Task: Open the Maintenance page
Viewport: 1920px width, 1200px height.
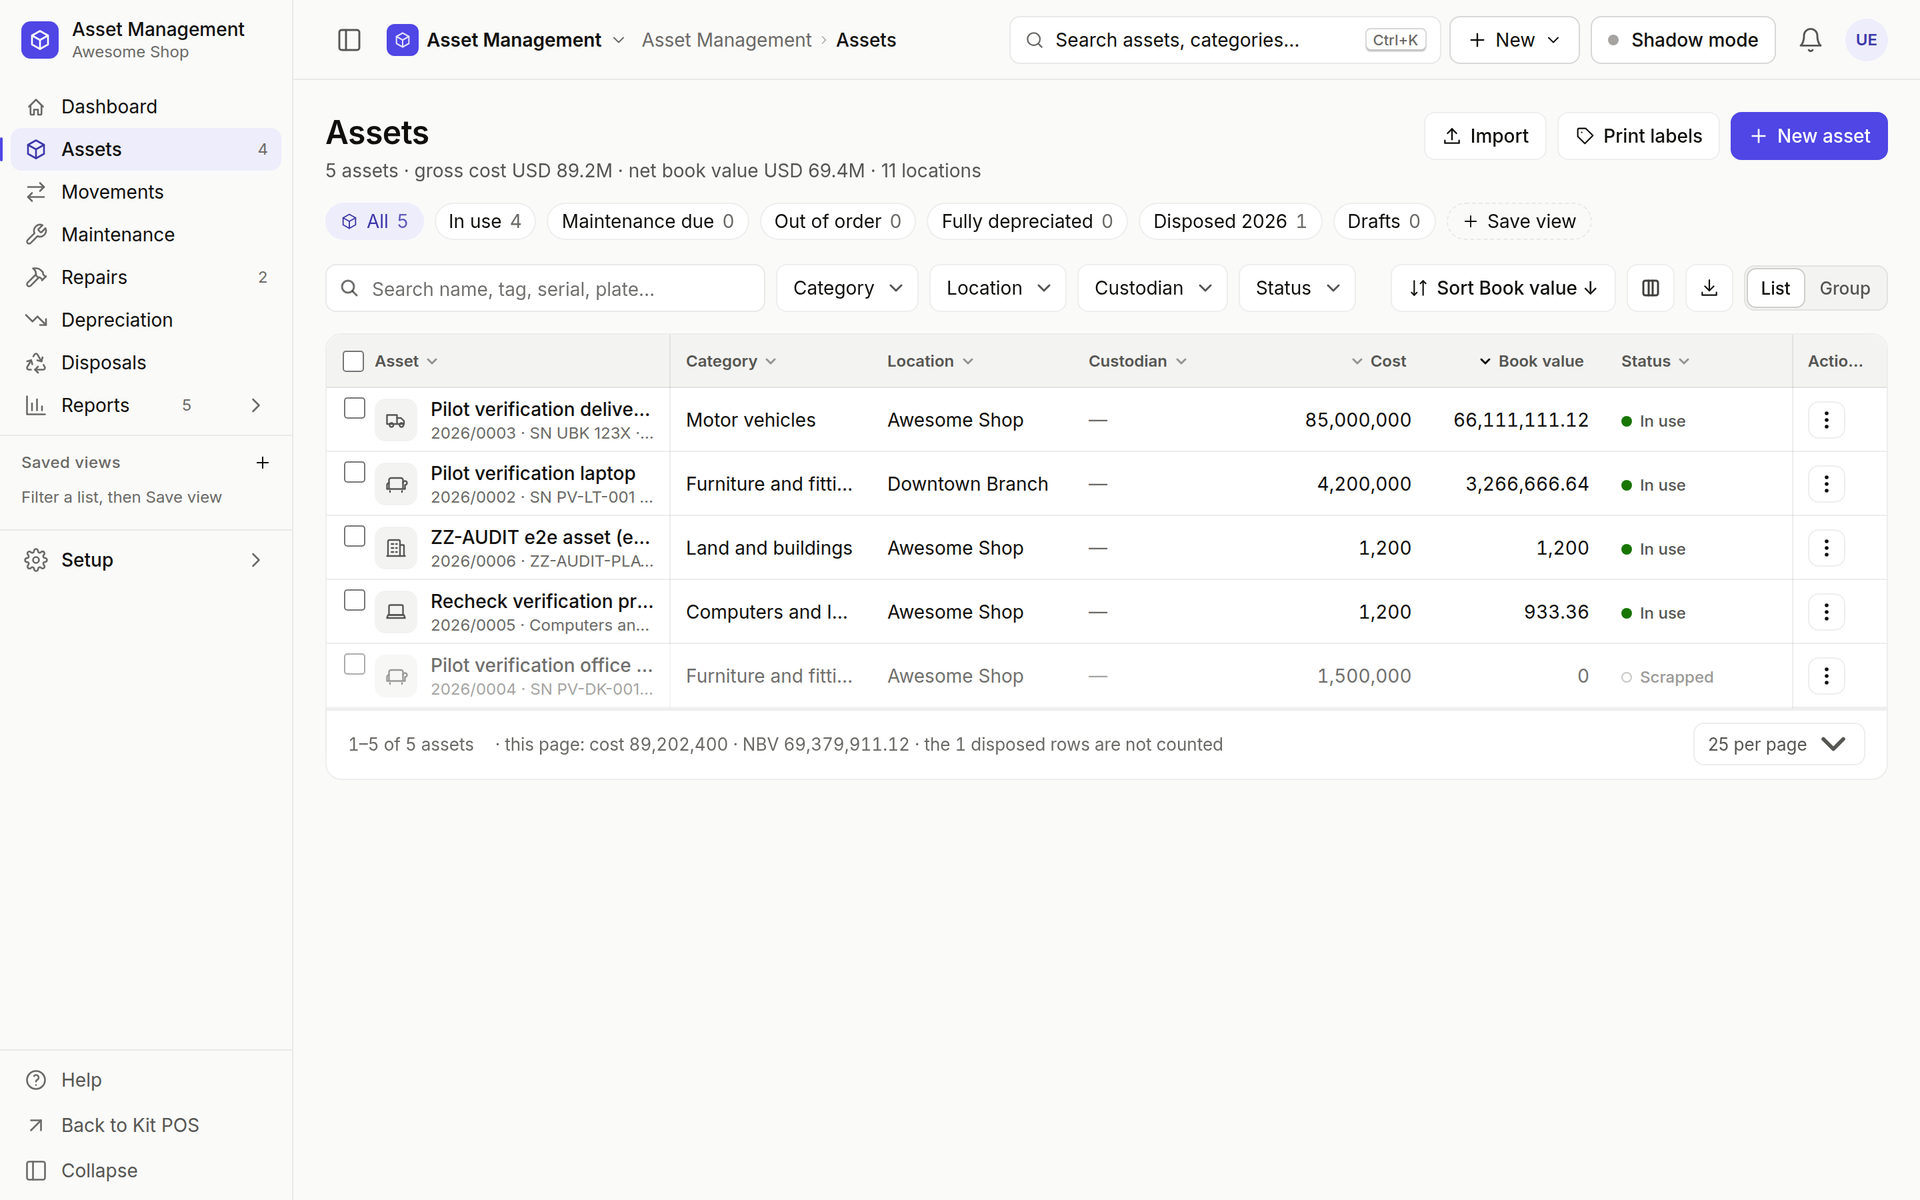Action: click(x=146, y=234)
